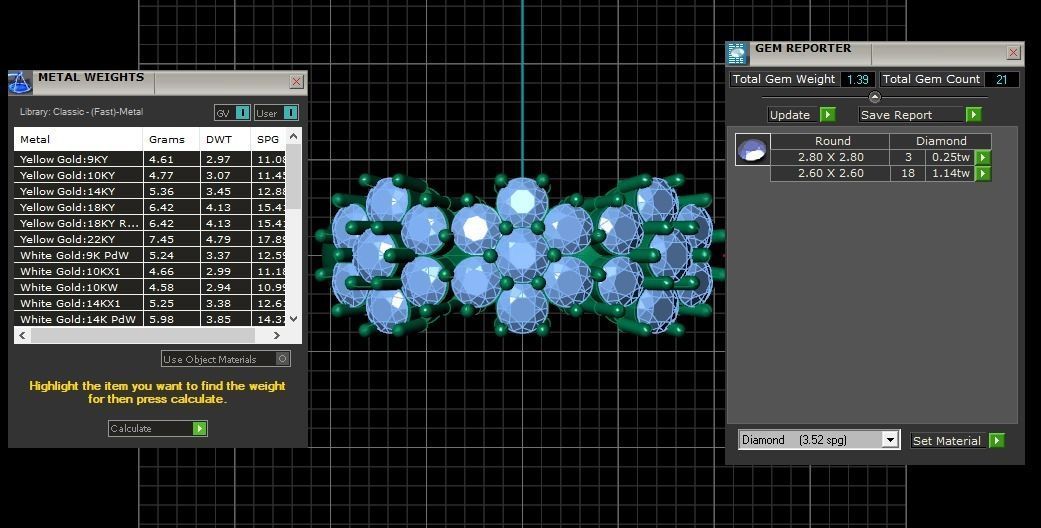Click the Metal Weights panel flask icon
The height and width of the screenshot is (528, 1041).
tap(20, 82)
